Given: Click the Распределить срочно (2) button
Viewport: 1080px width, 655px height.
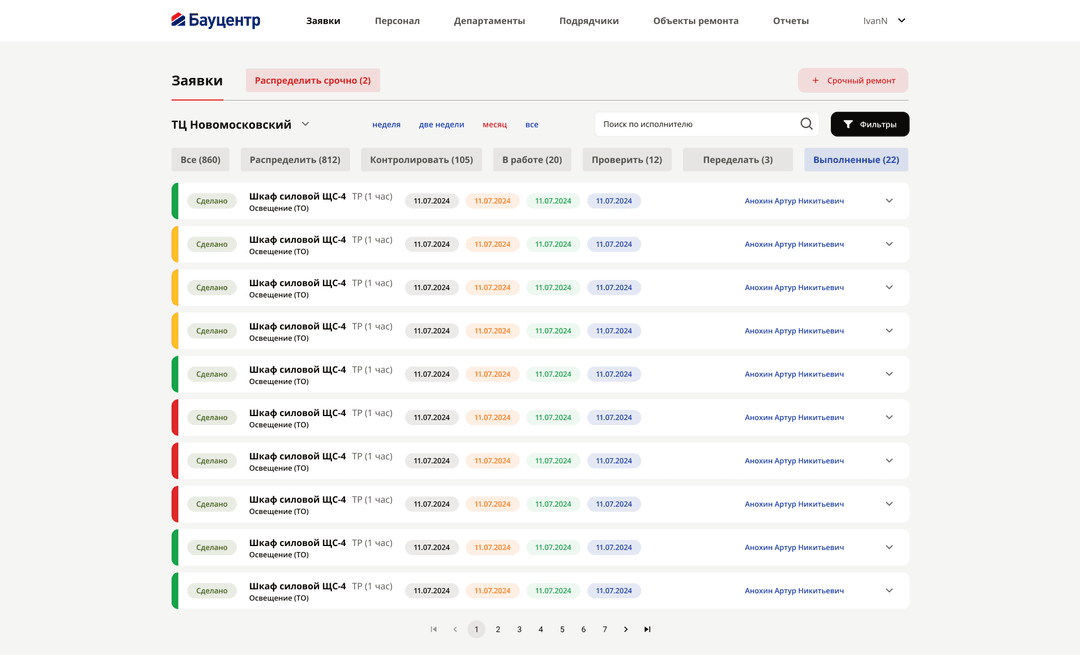Looking at the screenshot, I should pyautogui.click(x=312, y=80).
